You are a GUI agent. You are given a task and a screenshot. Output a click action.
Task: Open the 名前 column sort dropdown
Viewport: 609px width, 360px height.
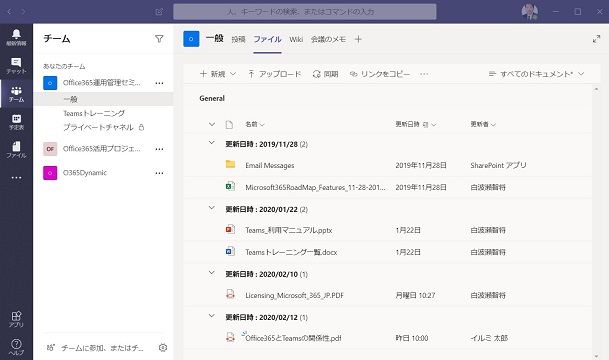pyautogui.click(x=255, y=124)
